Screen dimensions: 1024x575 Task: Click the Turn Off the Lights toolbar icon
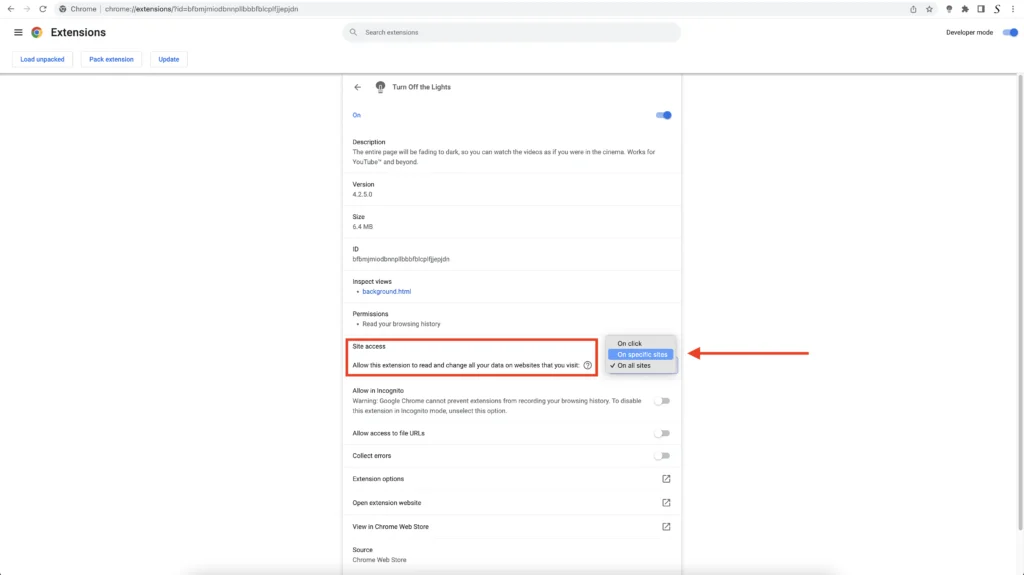point(948,9)
